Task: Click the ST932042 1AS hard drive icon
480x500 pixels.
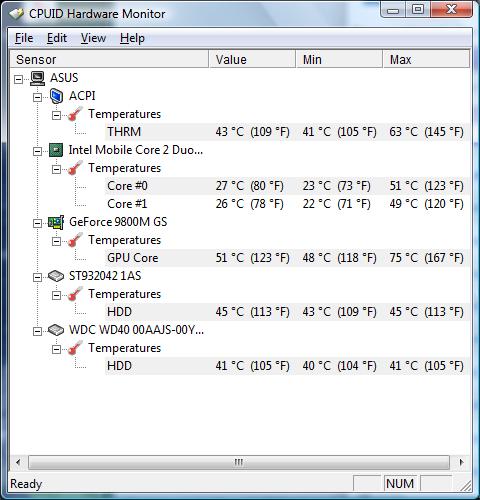Action: pos(56,276)
